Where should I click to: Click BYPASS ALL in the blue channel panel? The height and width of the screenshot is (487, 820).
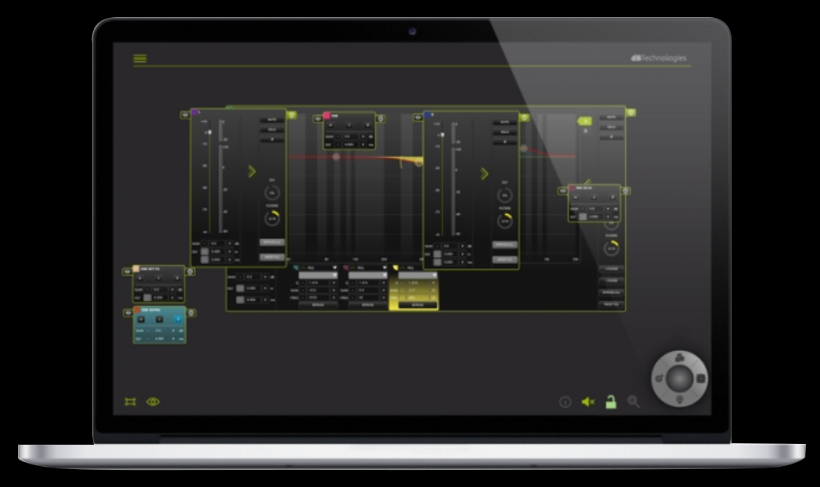tap(505, 245)
